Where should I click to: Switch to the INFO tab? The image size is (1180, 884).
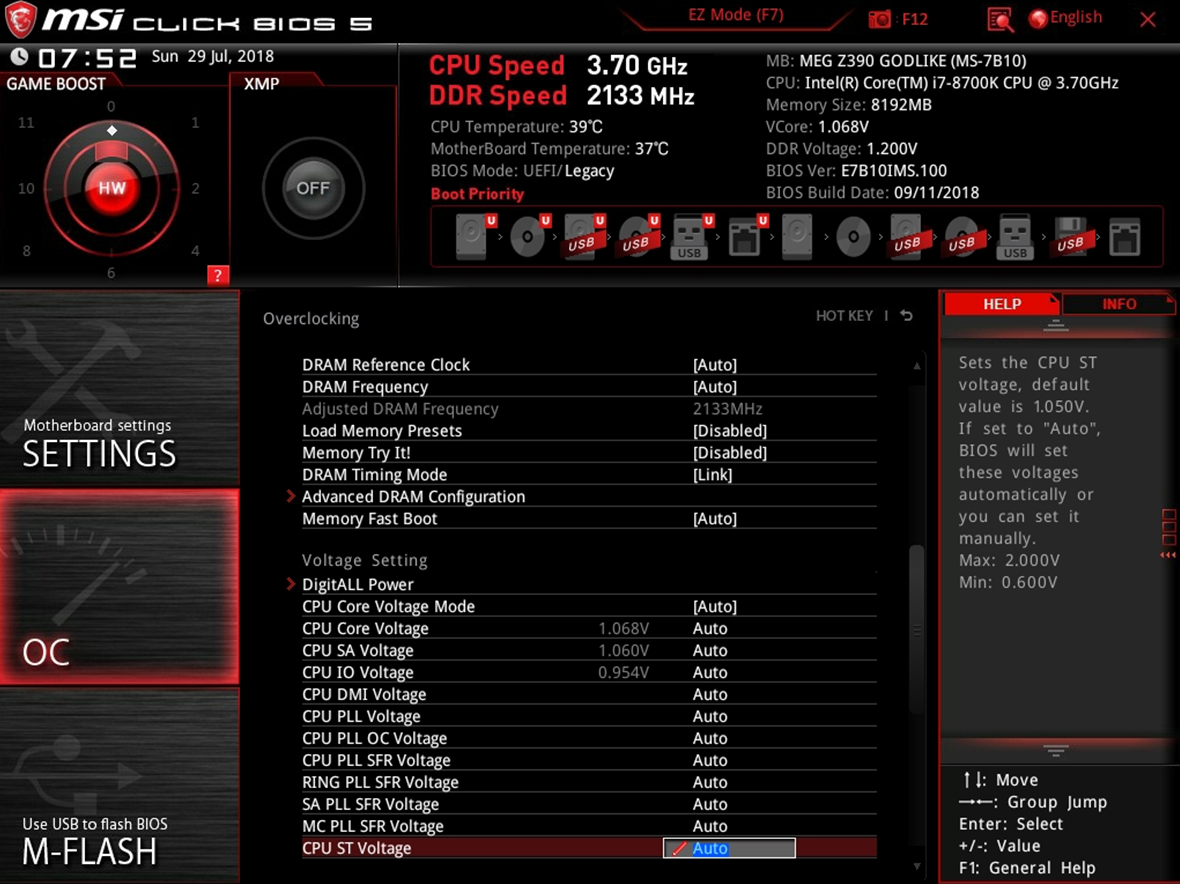point(1119,304)
